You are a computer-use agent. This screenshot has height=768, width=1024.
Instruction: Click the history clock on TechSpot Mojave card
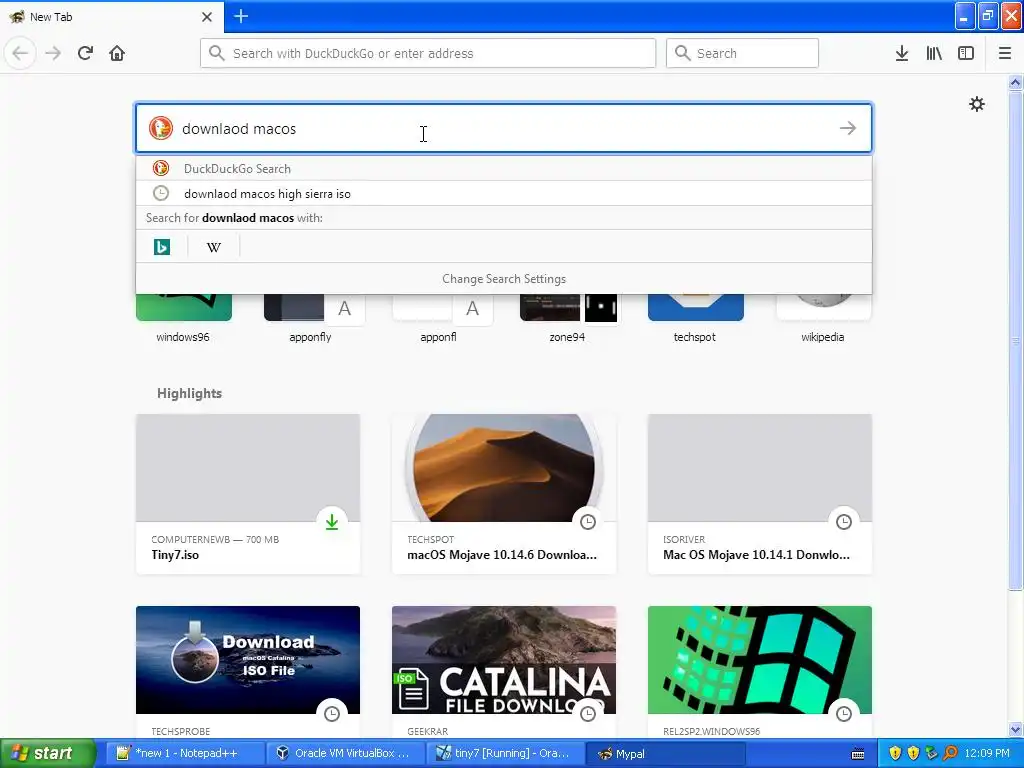[588, 522]
